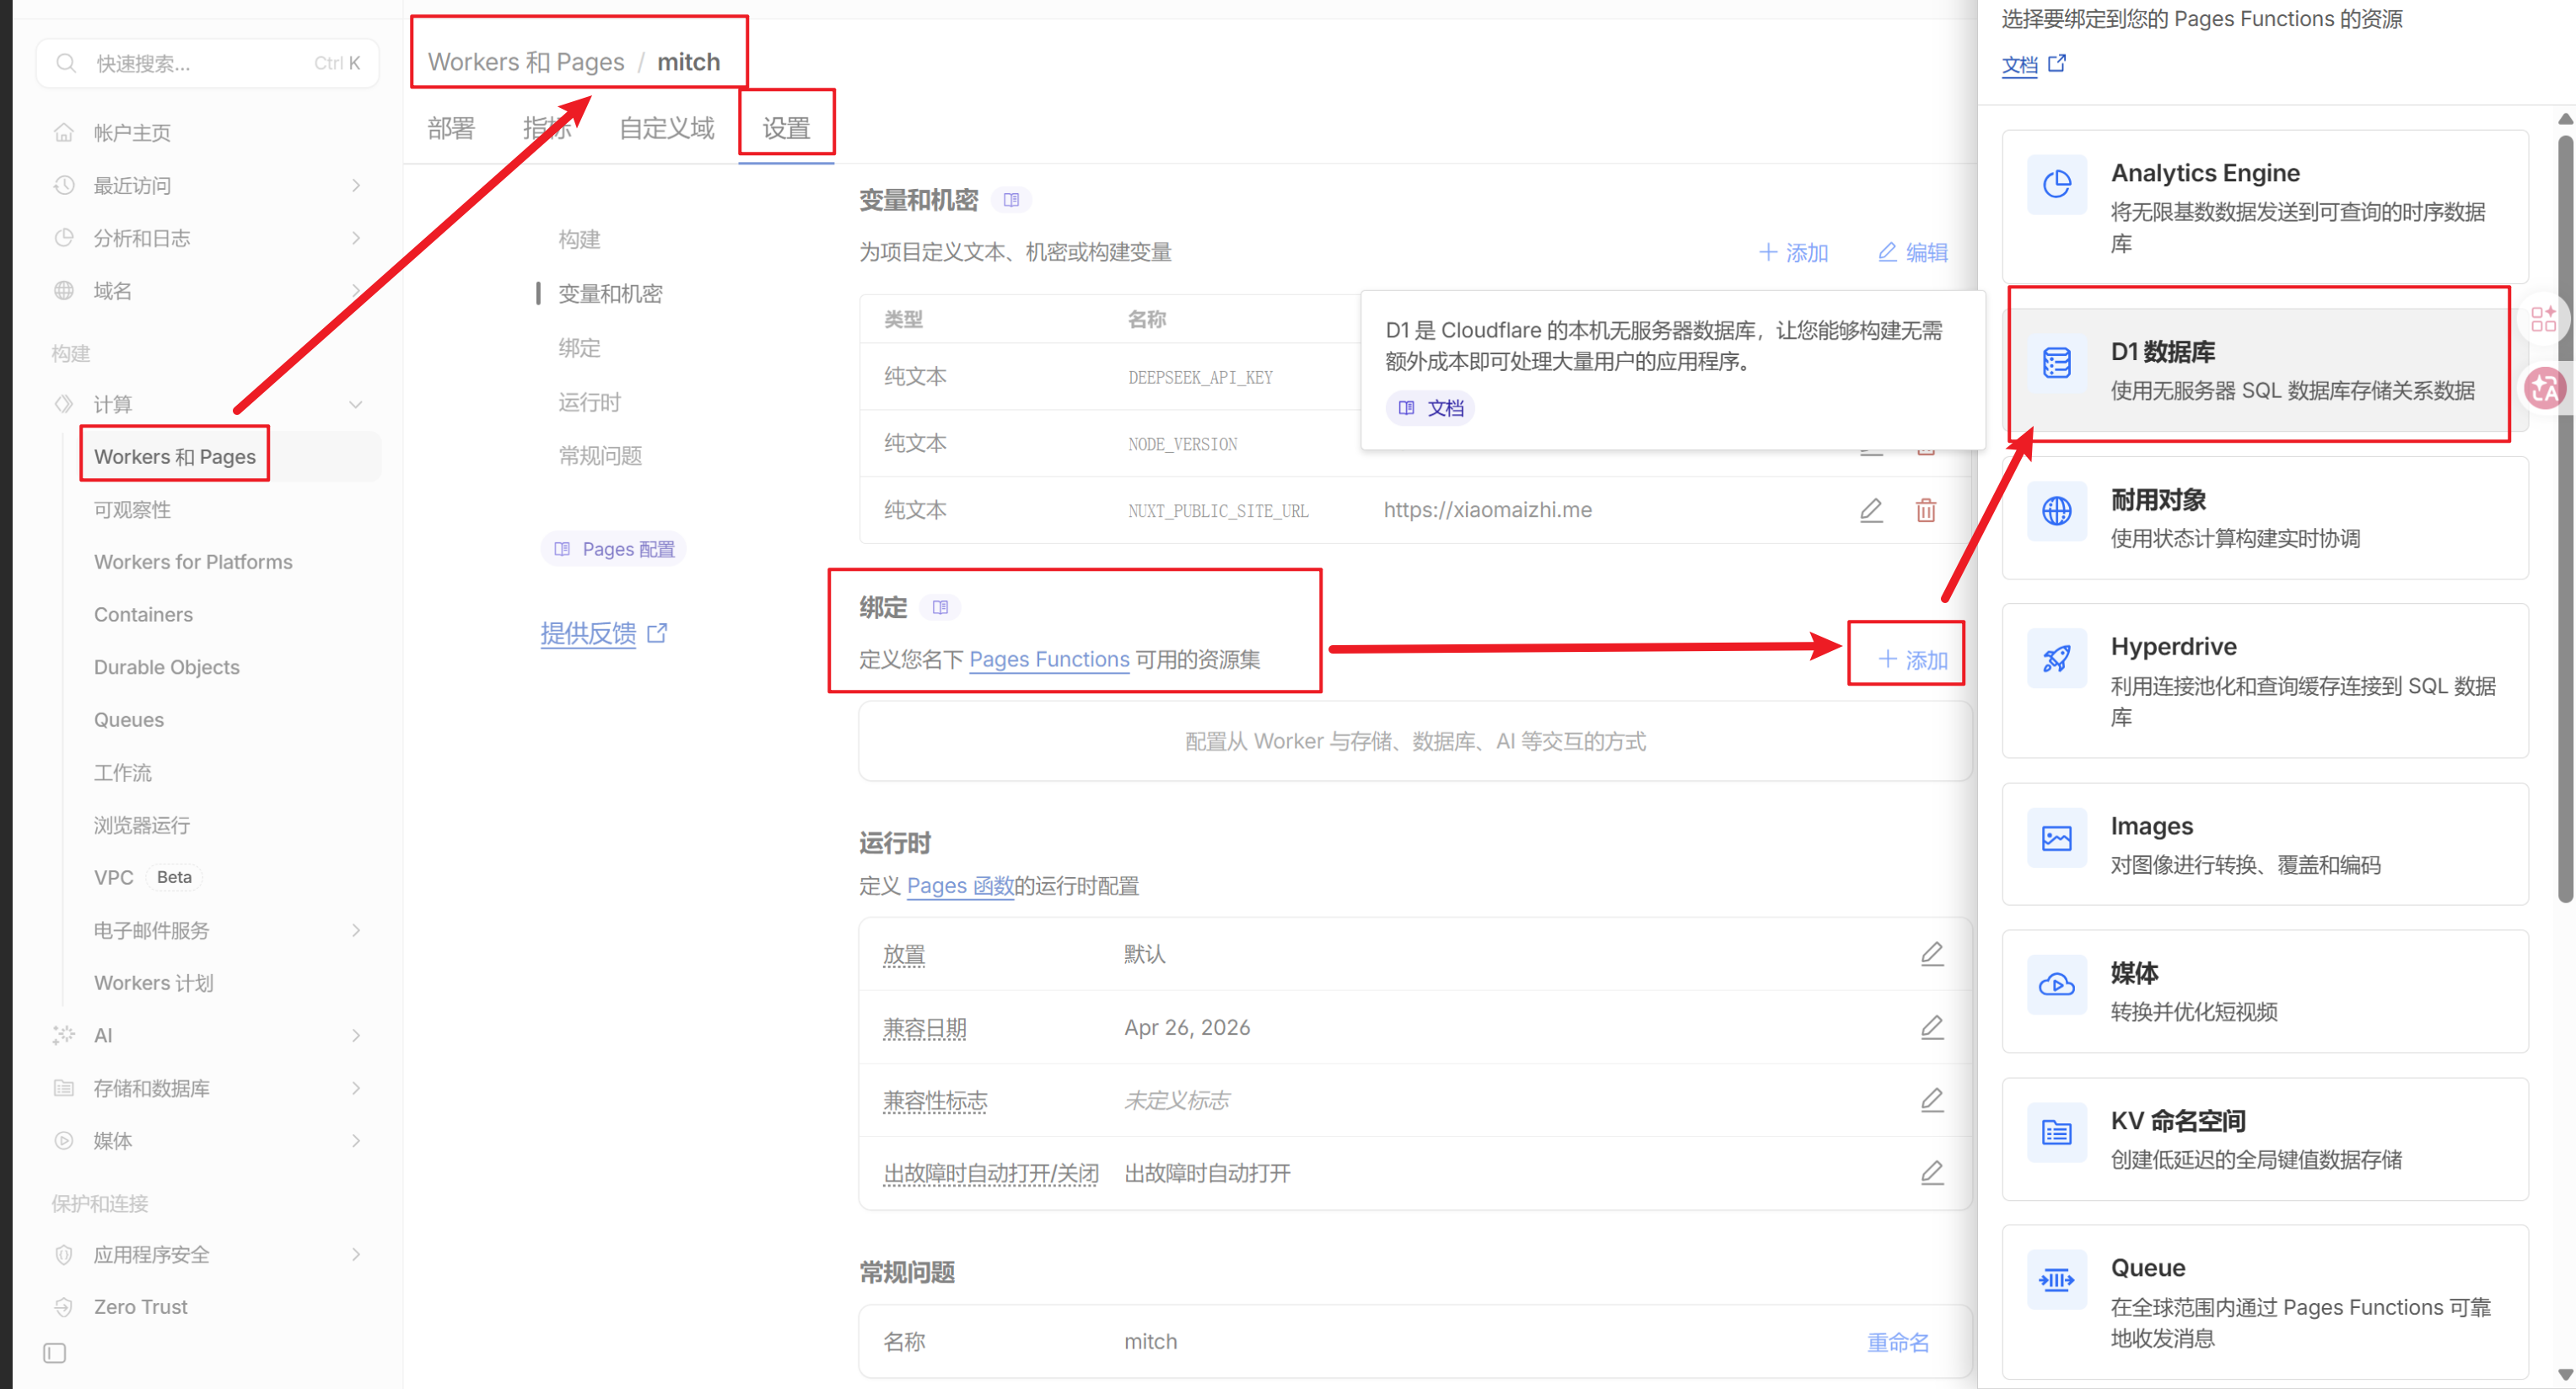
Task: Open Durable Objects in the sidebar
Action: click(167, 667)
